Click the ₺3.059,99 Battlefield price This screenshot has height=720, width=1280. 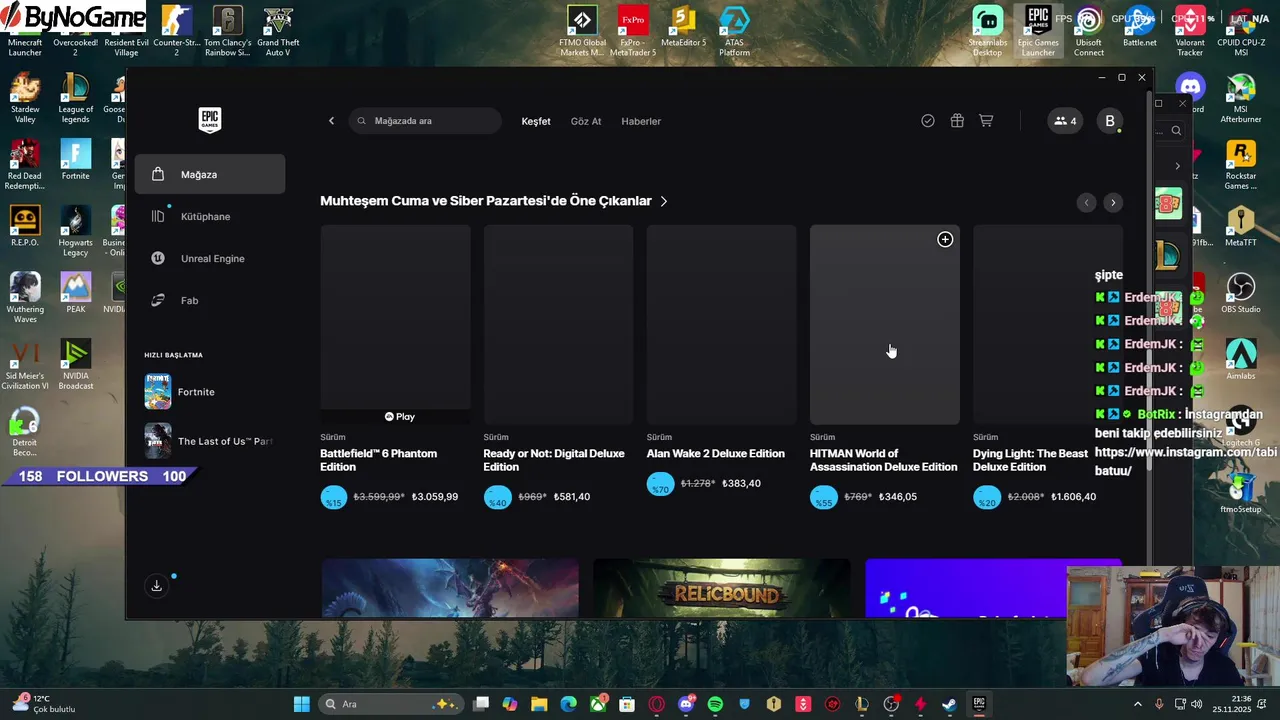(435, 497)
